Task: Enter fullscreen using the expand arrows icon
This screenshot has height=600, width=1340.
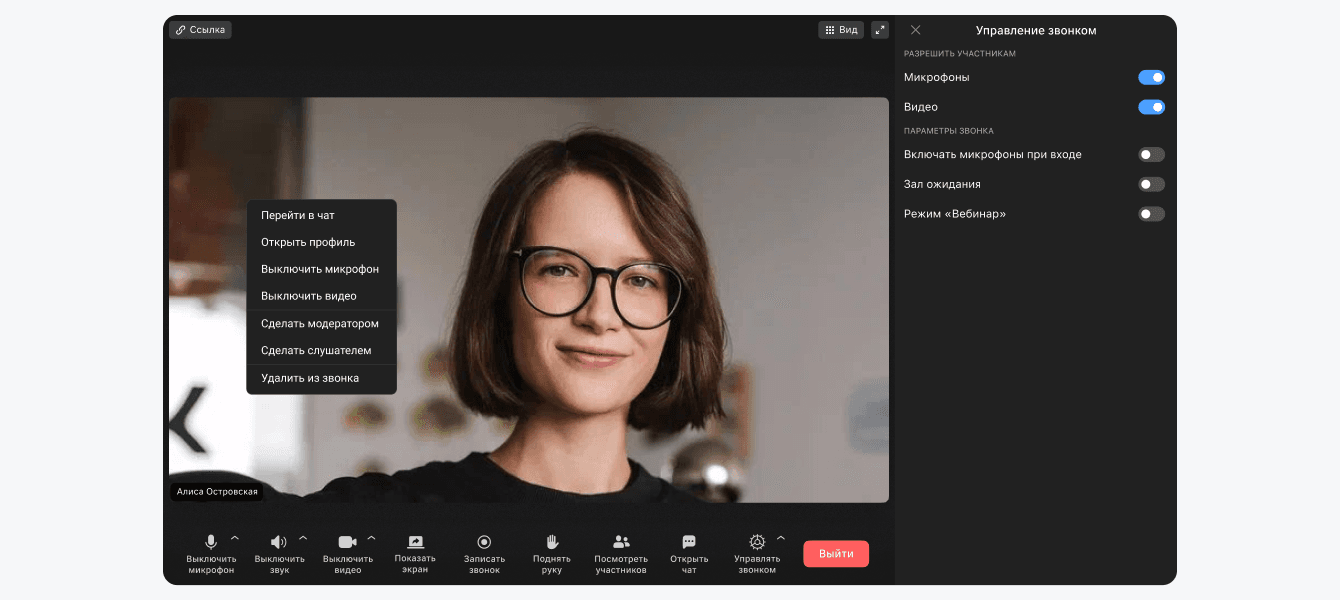Action: pyautogui.click(x=880, y=30)
